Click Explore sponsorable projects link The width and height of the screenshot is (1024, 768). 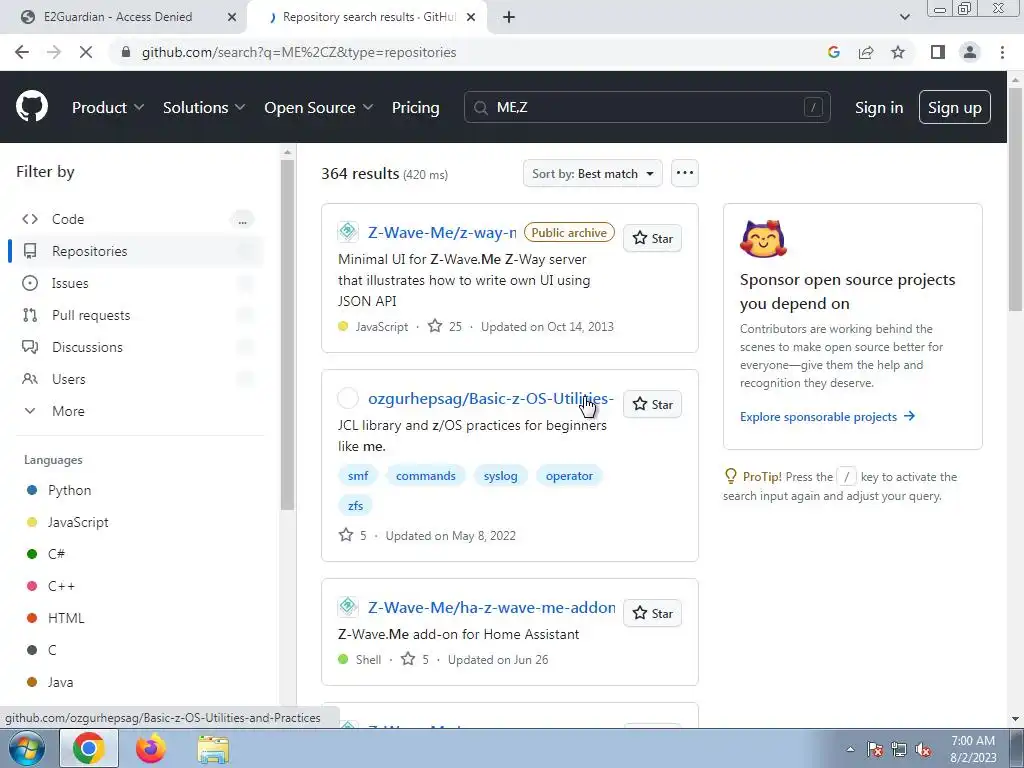(x=827, y=417)
